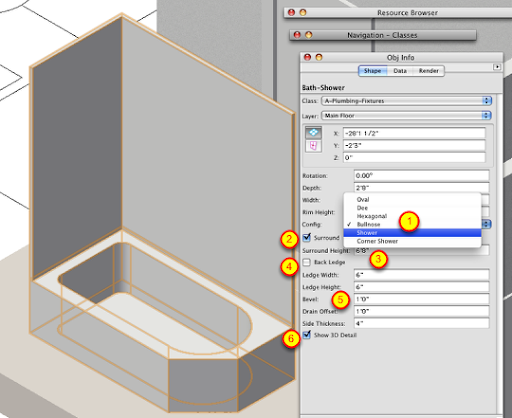
Task: Edit the Drain Offset field
Action: pyautogui.click(x=421, y=311)
